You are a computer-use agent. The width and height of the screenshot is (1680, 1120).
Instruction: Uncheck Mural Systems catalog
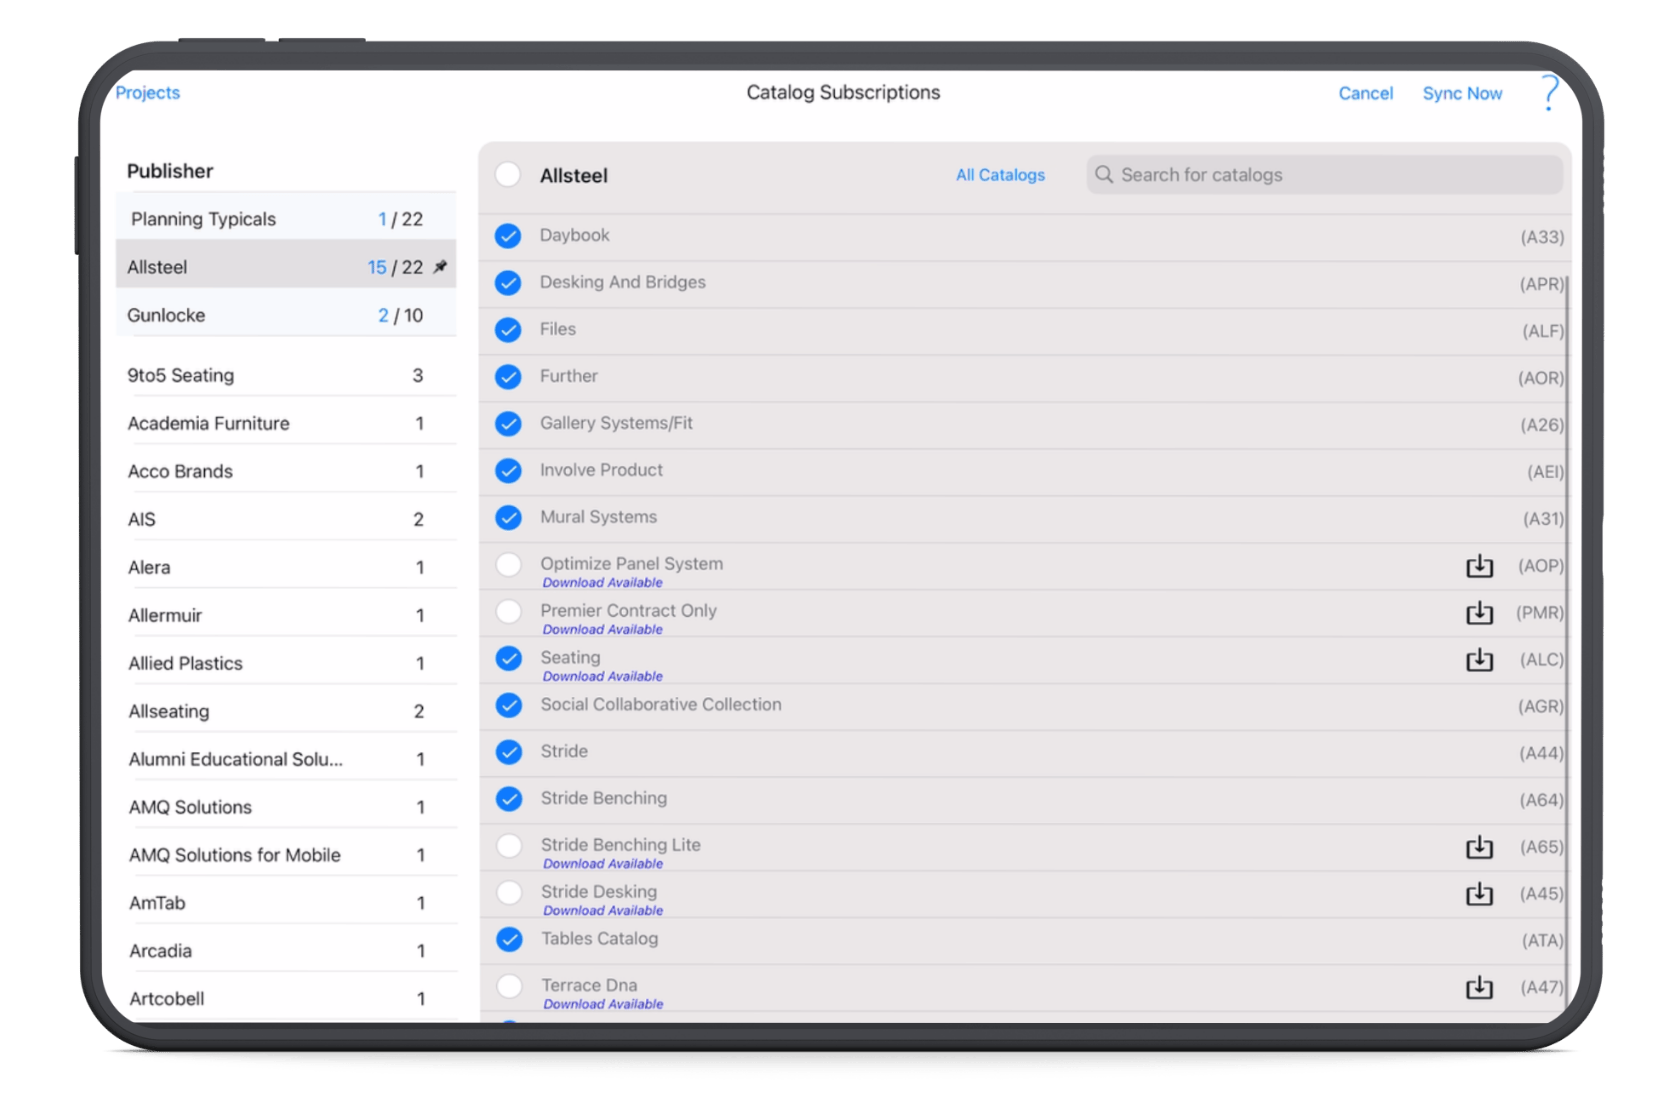[508, 517]
